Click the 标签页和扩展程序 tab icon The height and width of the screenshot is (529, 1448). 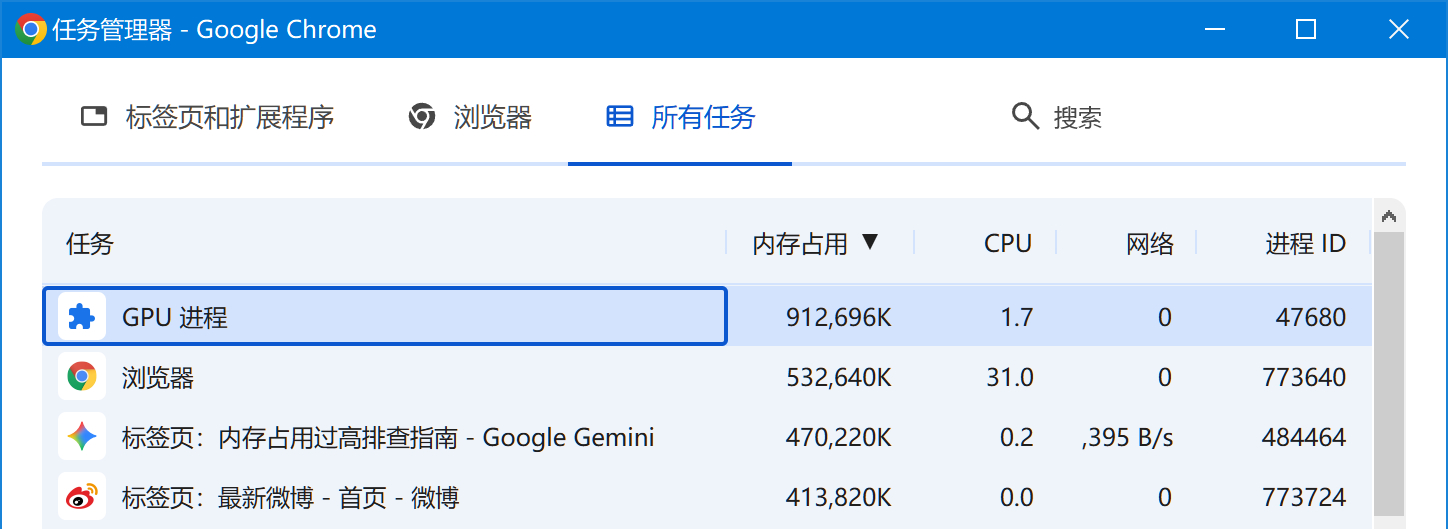pos(94,117)
